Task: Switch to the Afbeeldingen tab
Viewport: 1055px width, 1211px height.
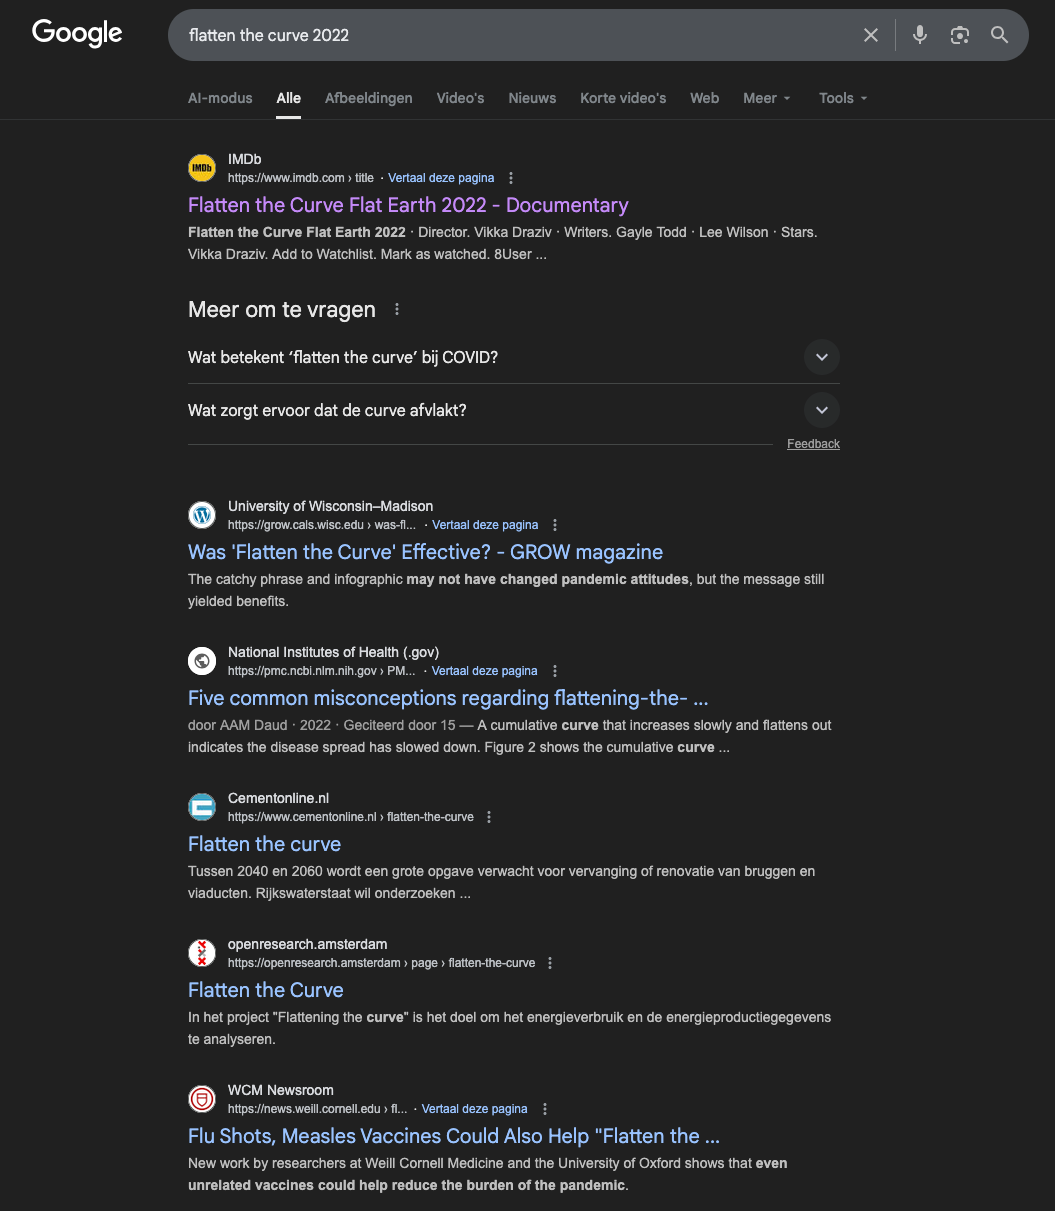Action: 368,98
